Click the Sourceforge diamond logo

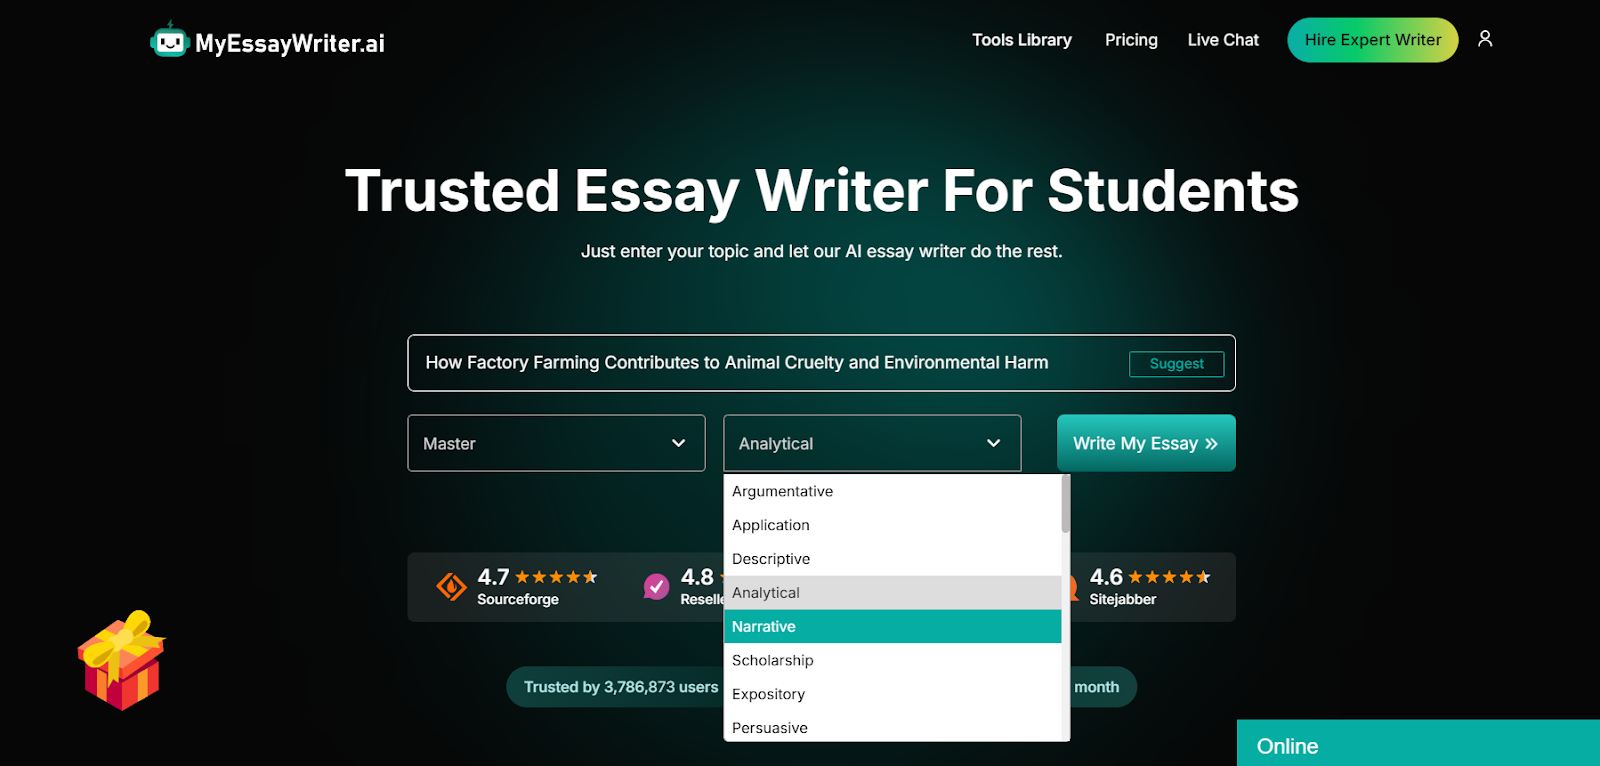coord(451,587)
